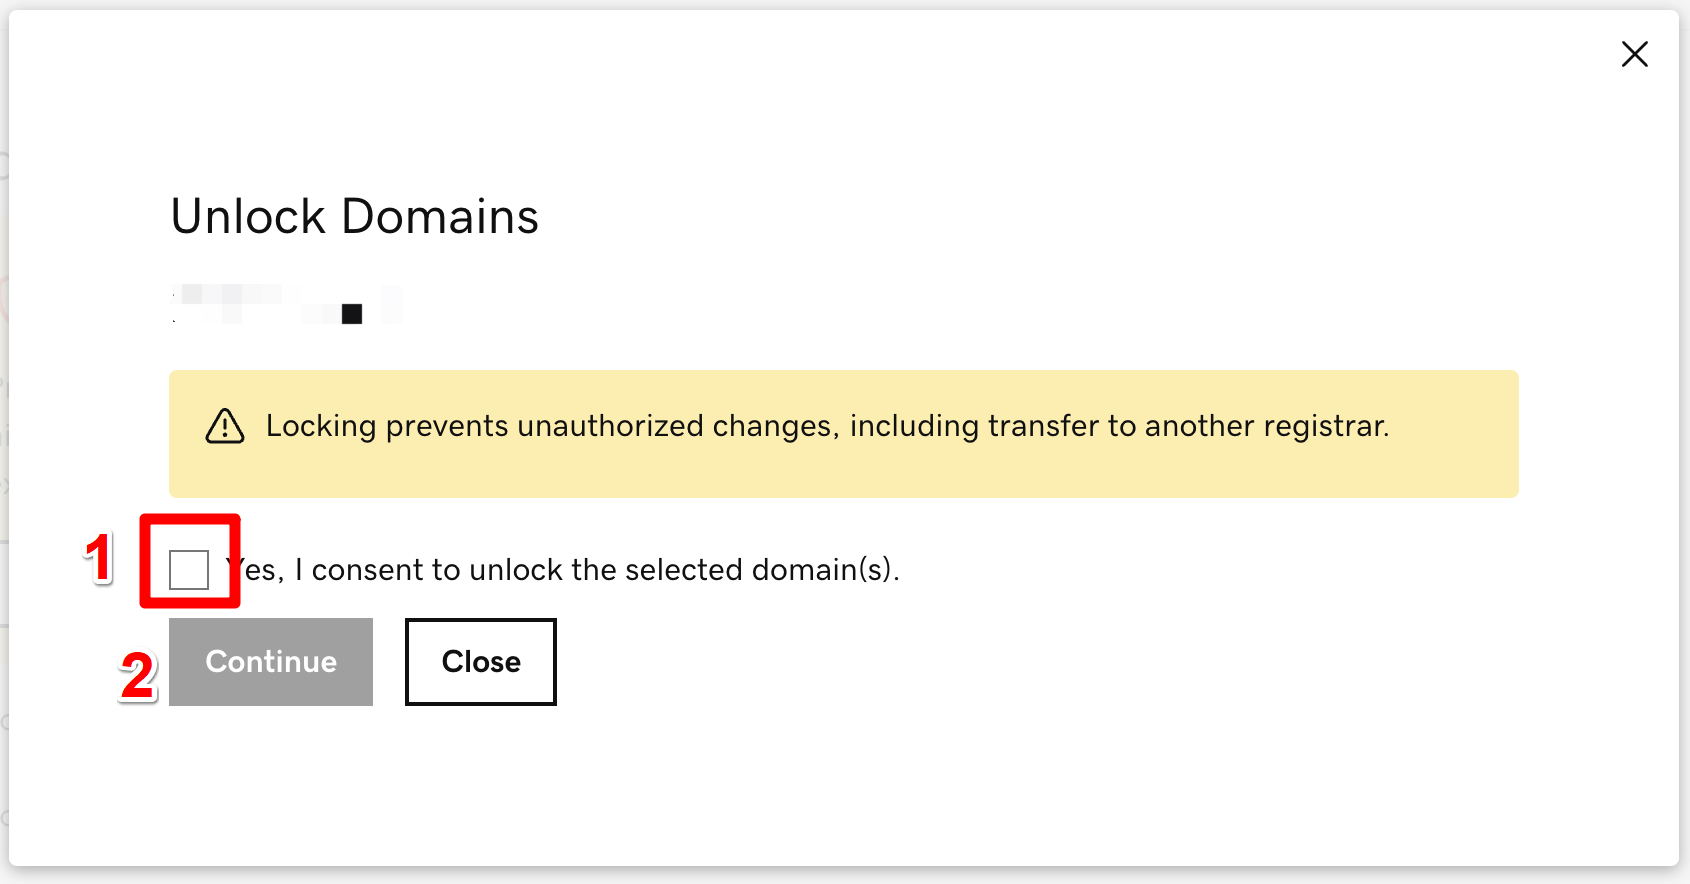Click the yellow locking warning banner
1690x884 pixels.
point(844,434)
